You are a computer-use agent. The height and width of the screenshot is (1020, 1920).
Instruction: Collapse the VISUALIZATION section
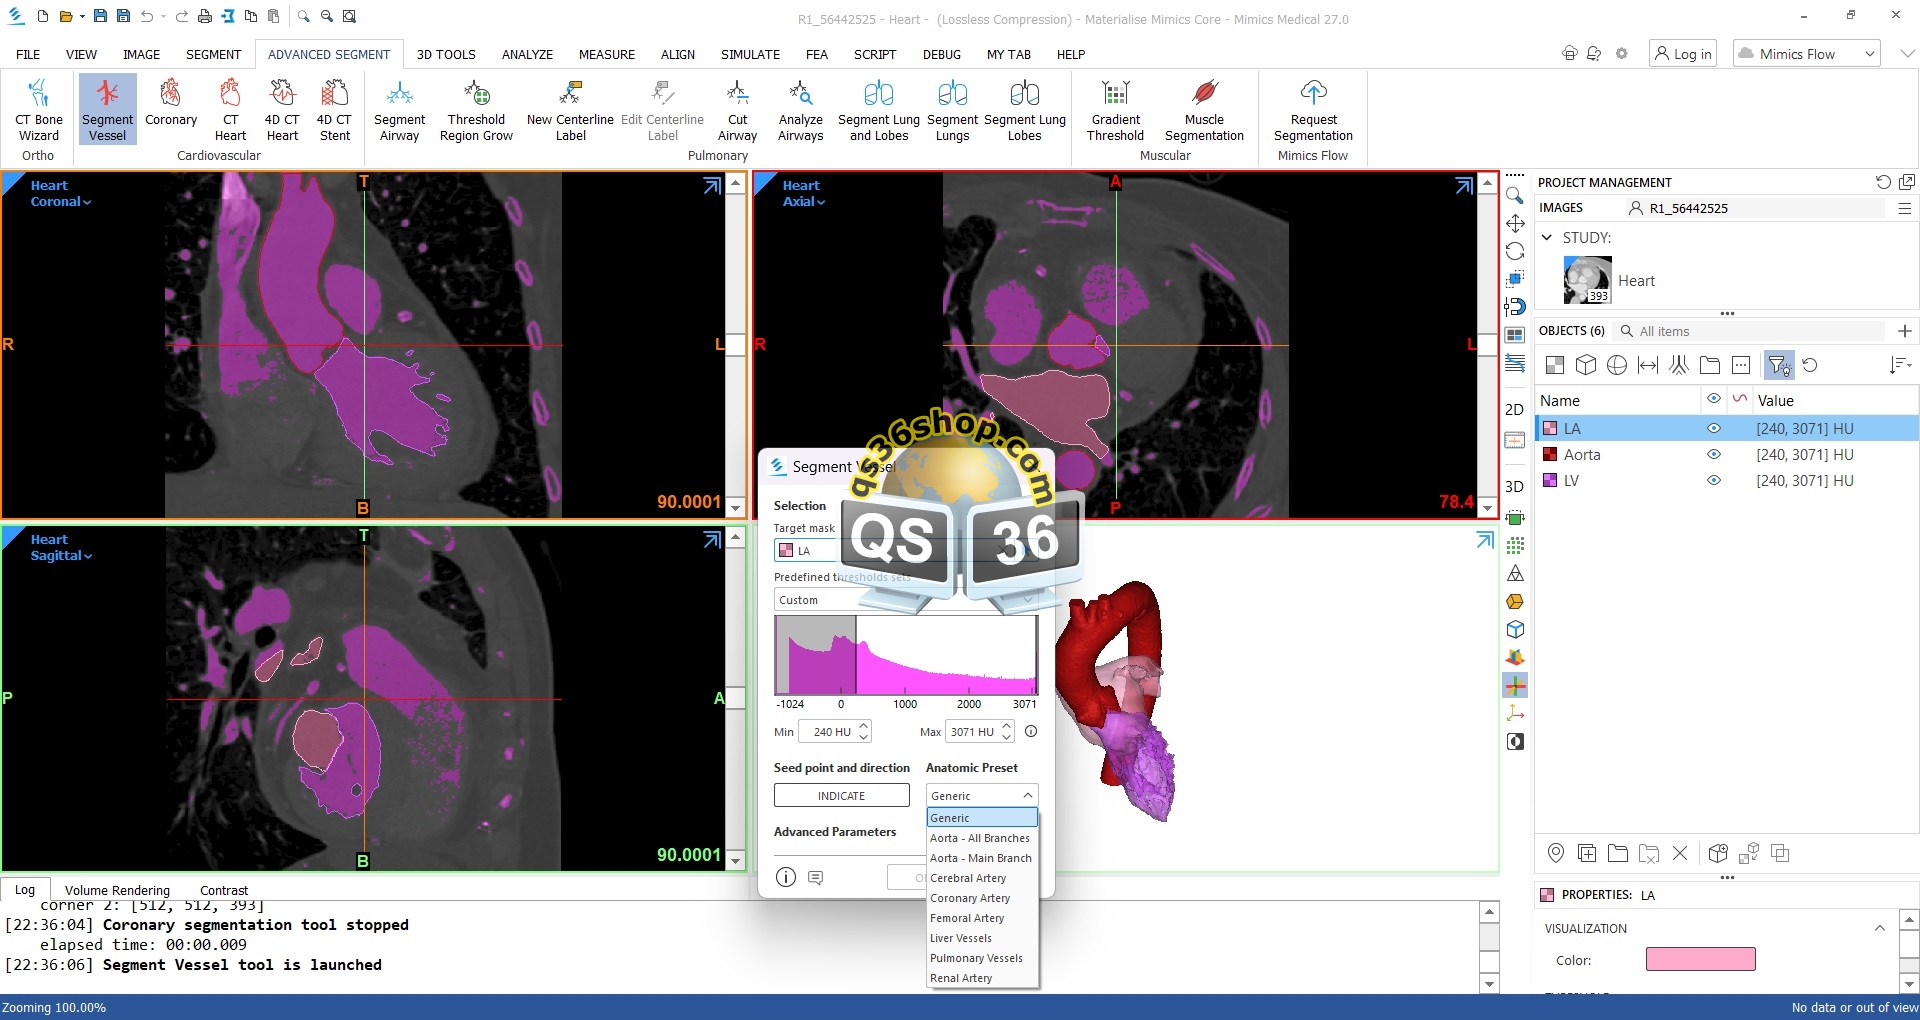(1880, 928)
